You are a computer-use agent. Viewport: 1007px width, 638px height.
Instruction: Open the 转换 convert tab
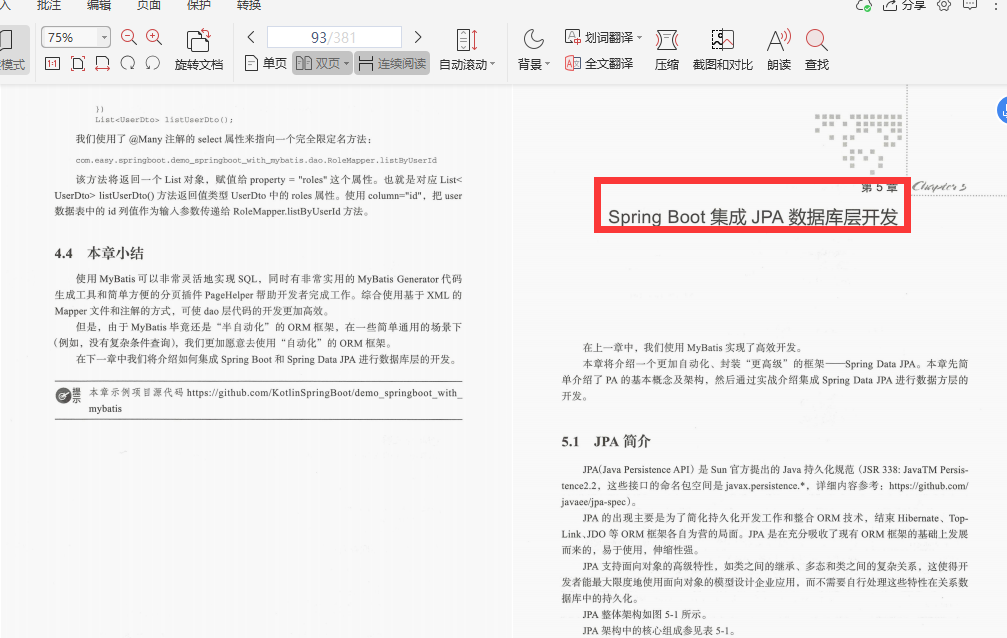[249, 5]
